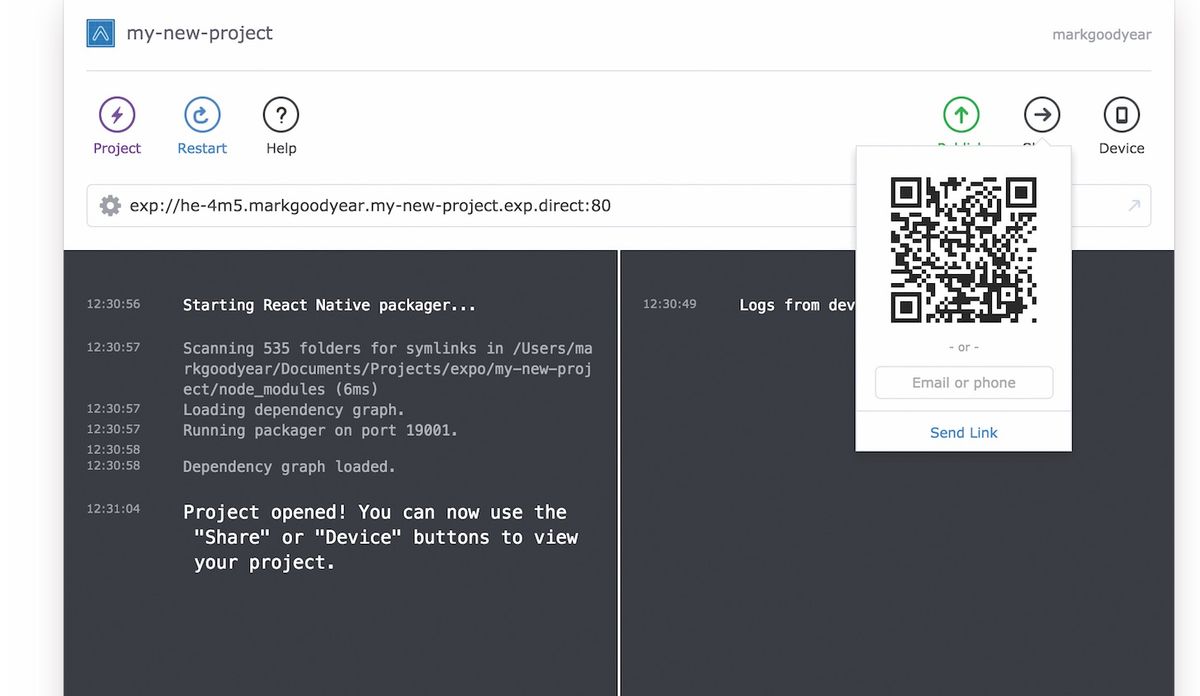Click the external link arrow in the URL bar

(x=1133, y=205)
